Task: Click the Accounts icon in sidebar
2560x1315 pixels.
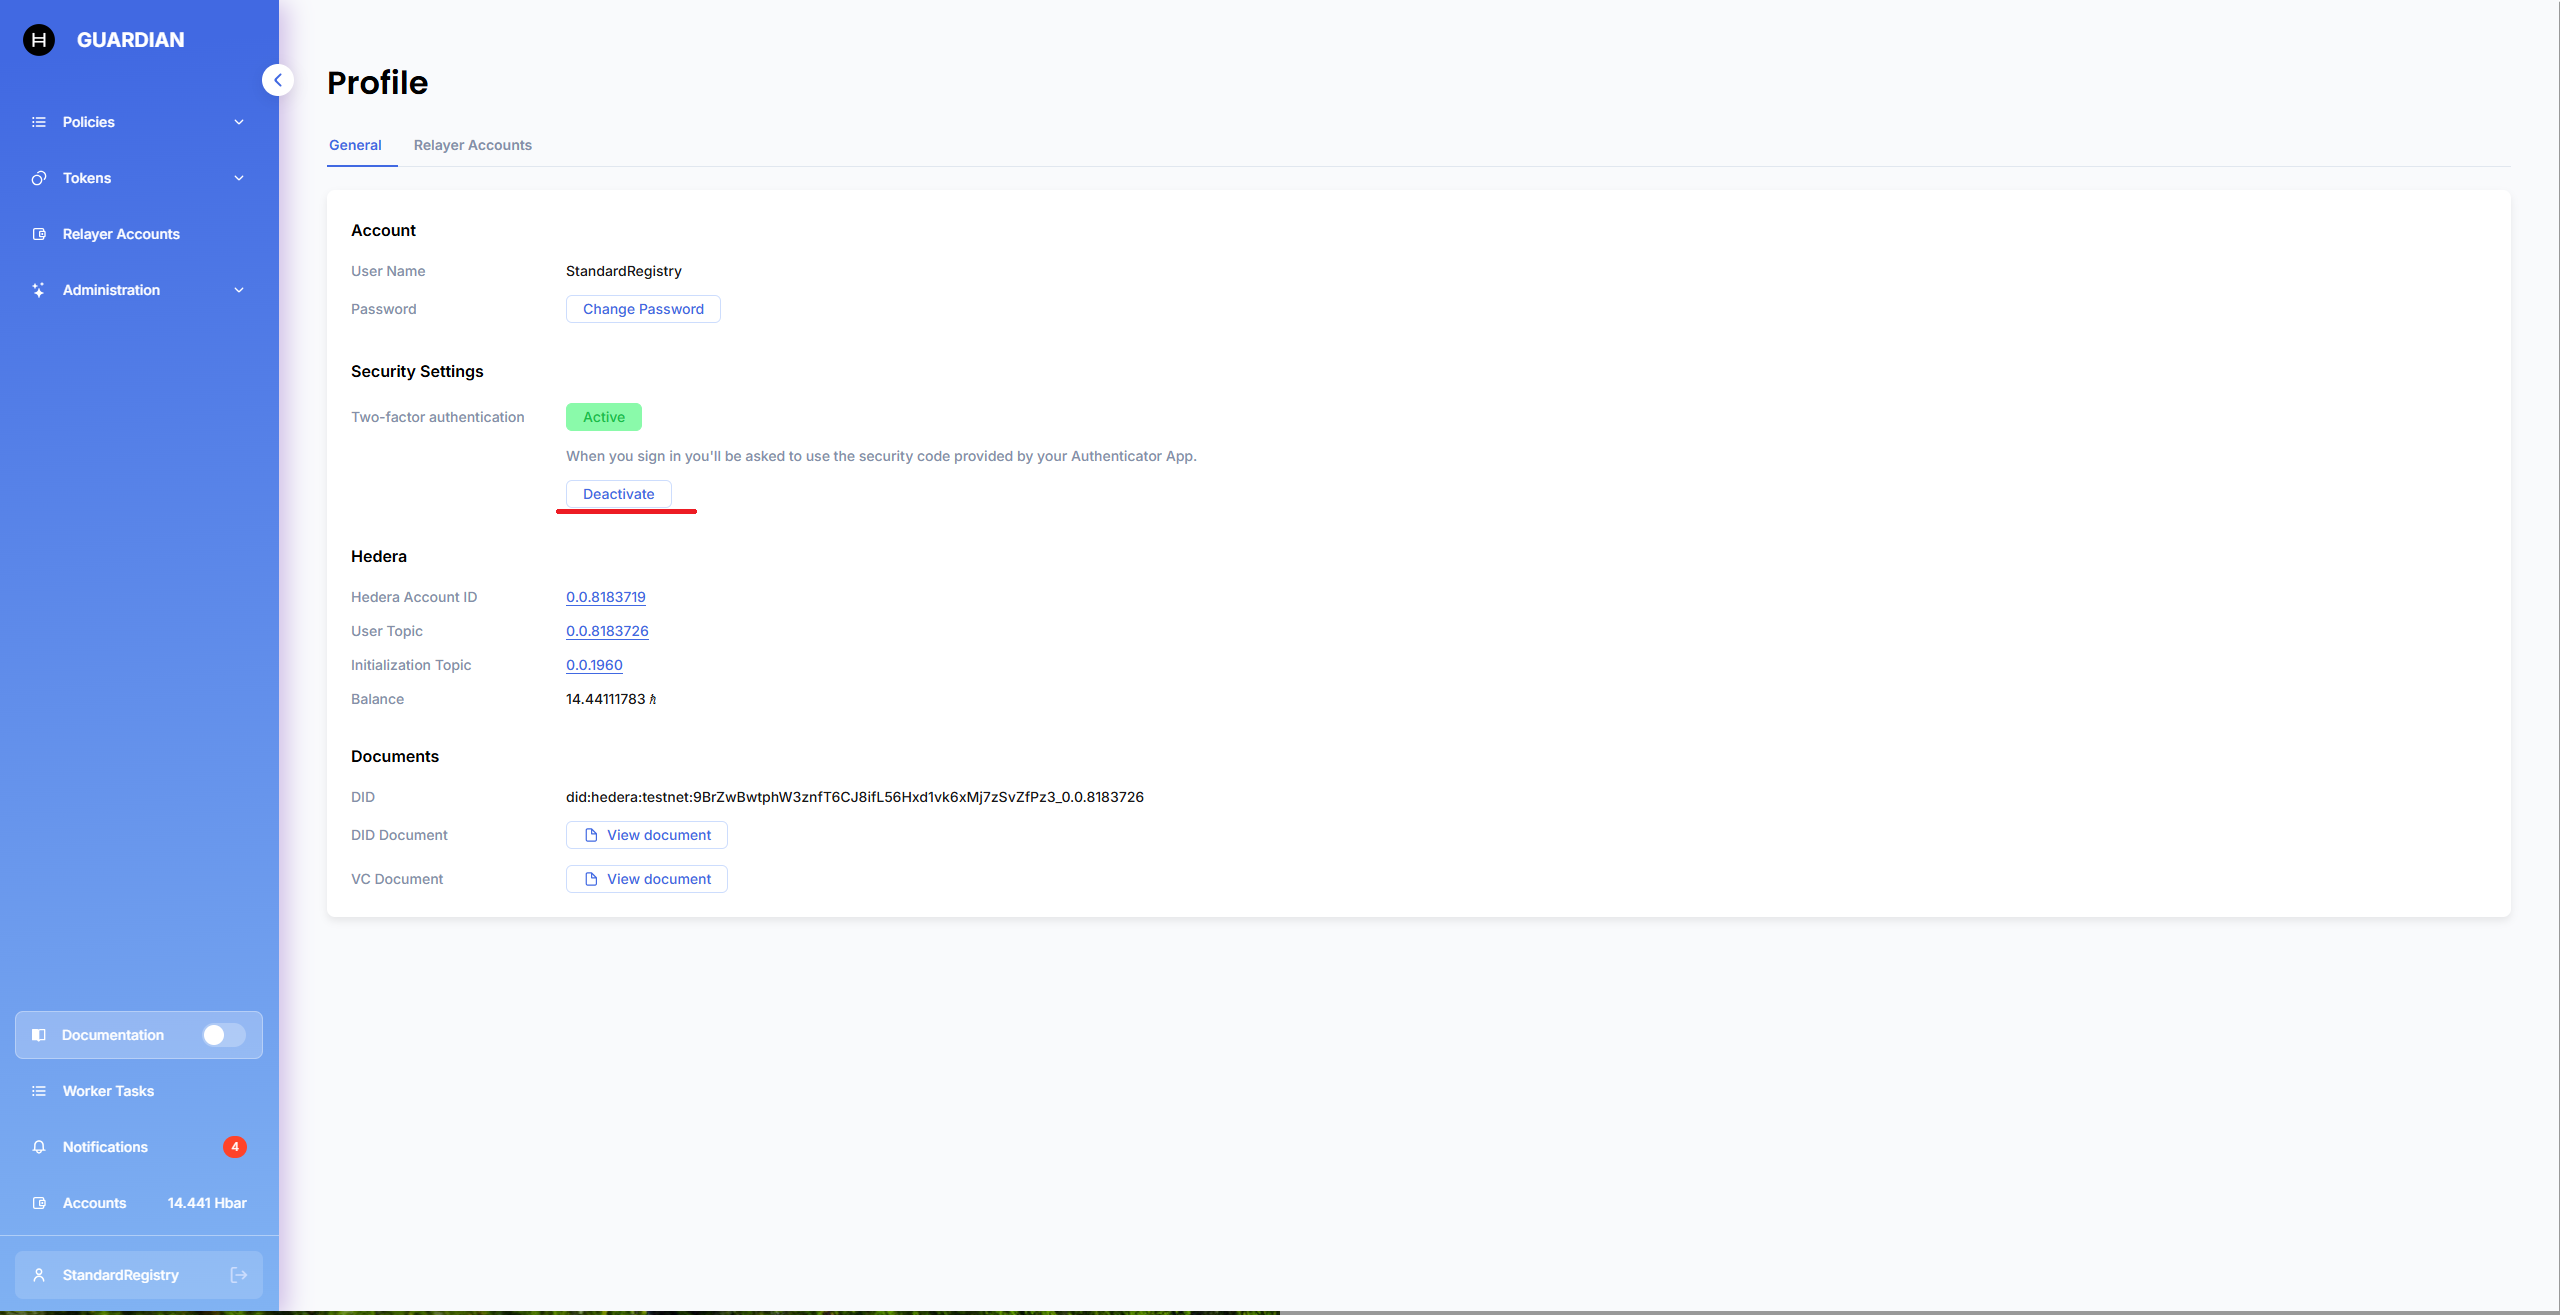Action: (39, 1203)
